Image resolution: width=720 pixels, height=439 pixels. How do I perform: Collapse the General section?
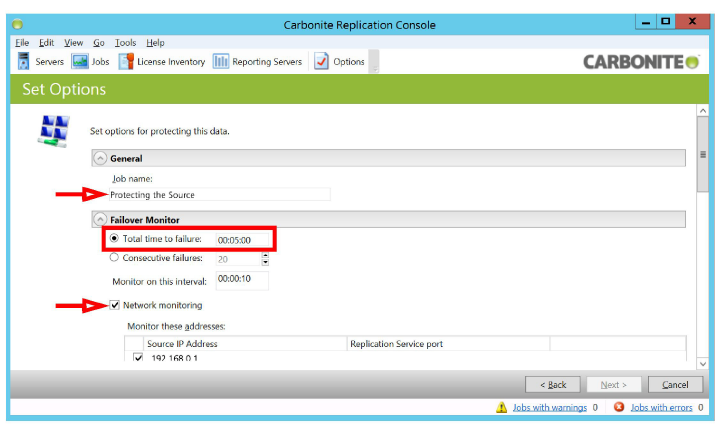(100, 158)
